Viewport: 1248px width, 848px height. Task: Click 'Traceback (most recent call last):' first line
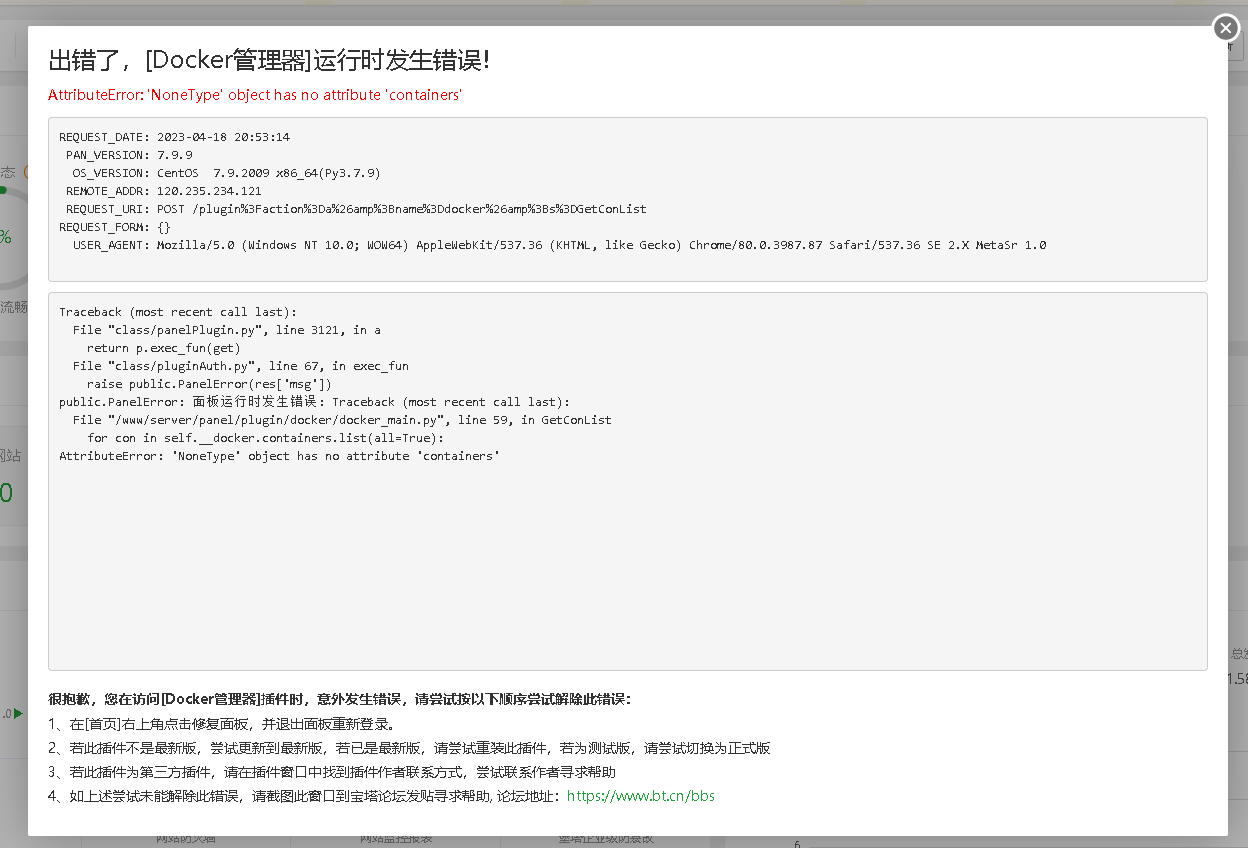pos(178,312)
